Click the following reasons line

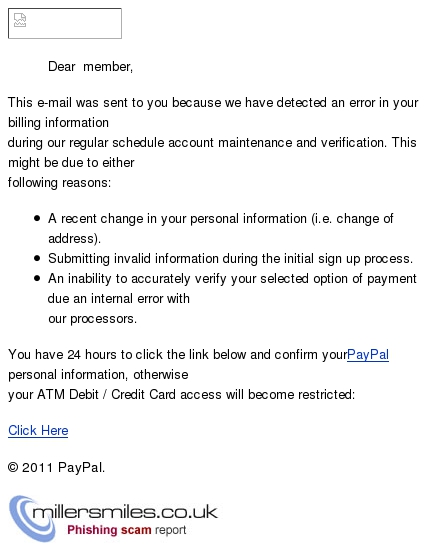pos(59,183)
